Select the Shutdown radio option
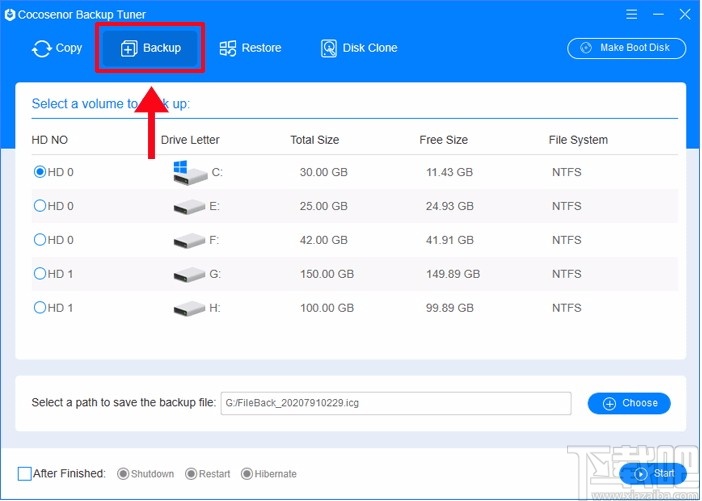The image size is (702, 501). click(x=123, y=474)
